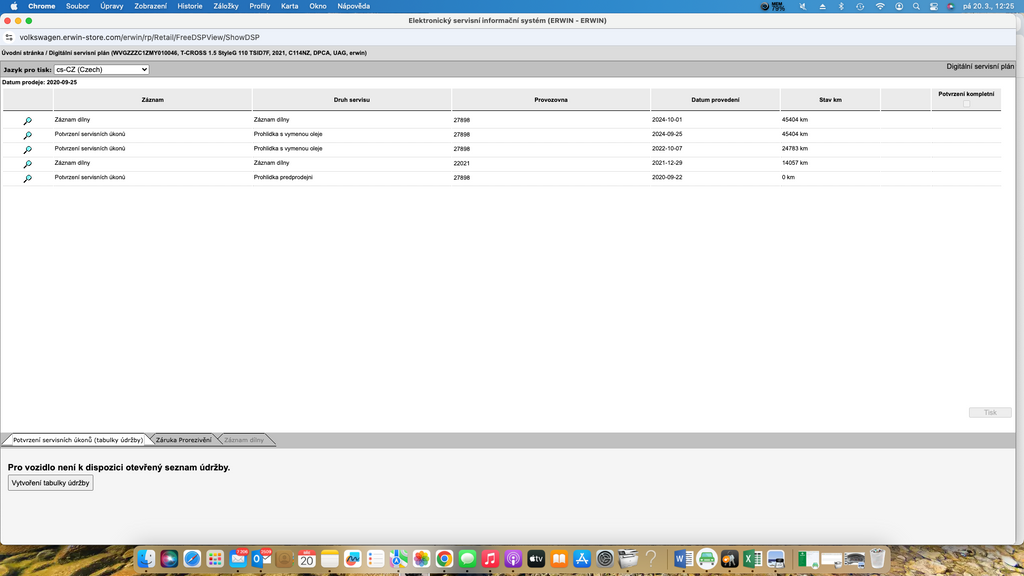Viewport: 1024px width, 576px height.
Task: Launch Safari from the Dock
Action: [x=191, y=558]
